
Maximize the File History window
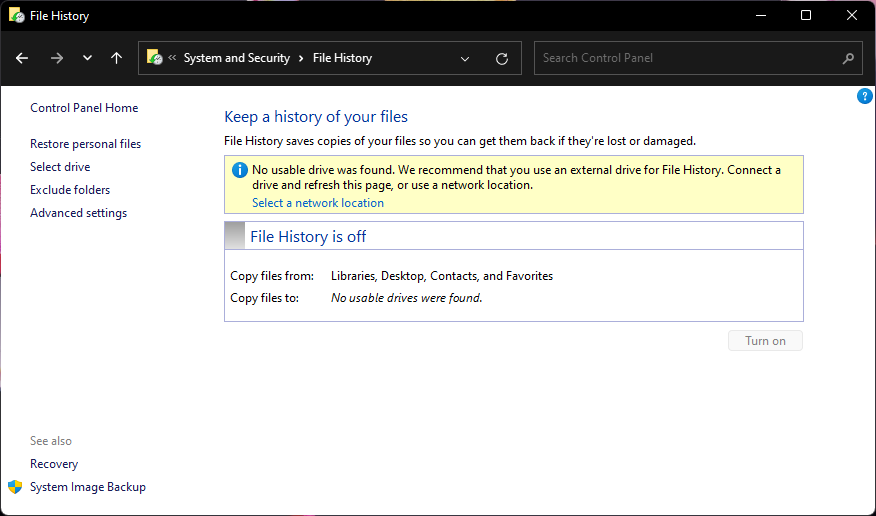tap(806, 15)
